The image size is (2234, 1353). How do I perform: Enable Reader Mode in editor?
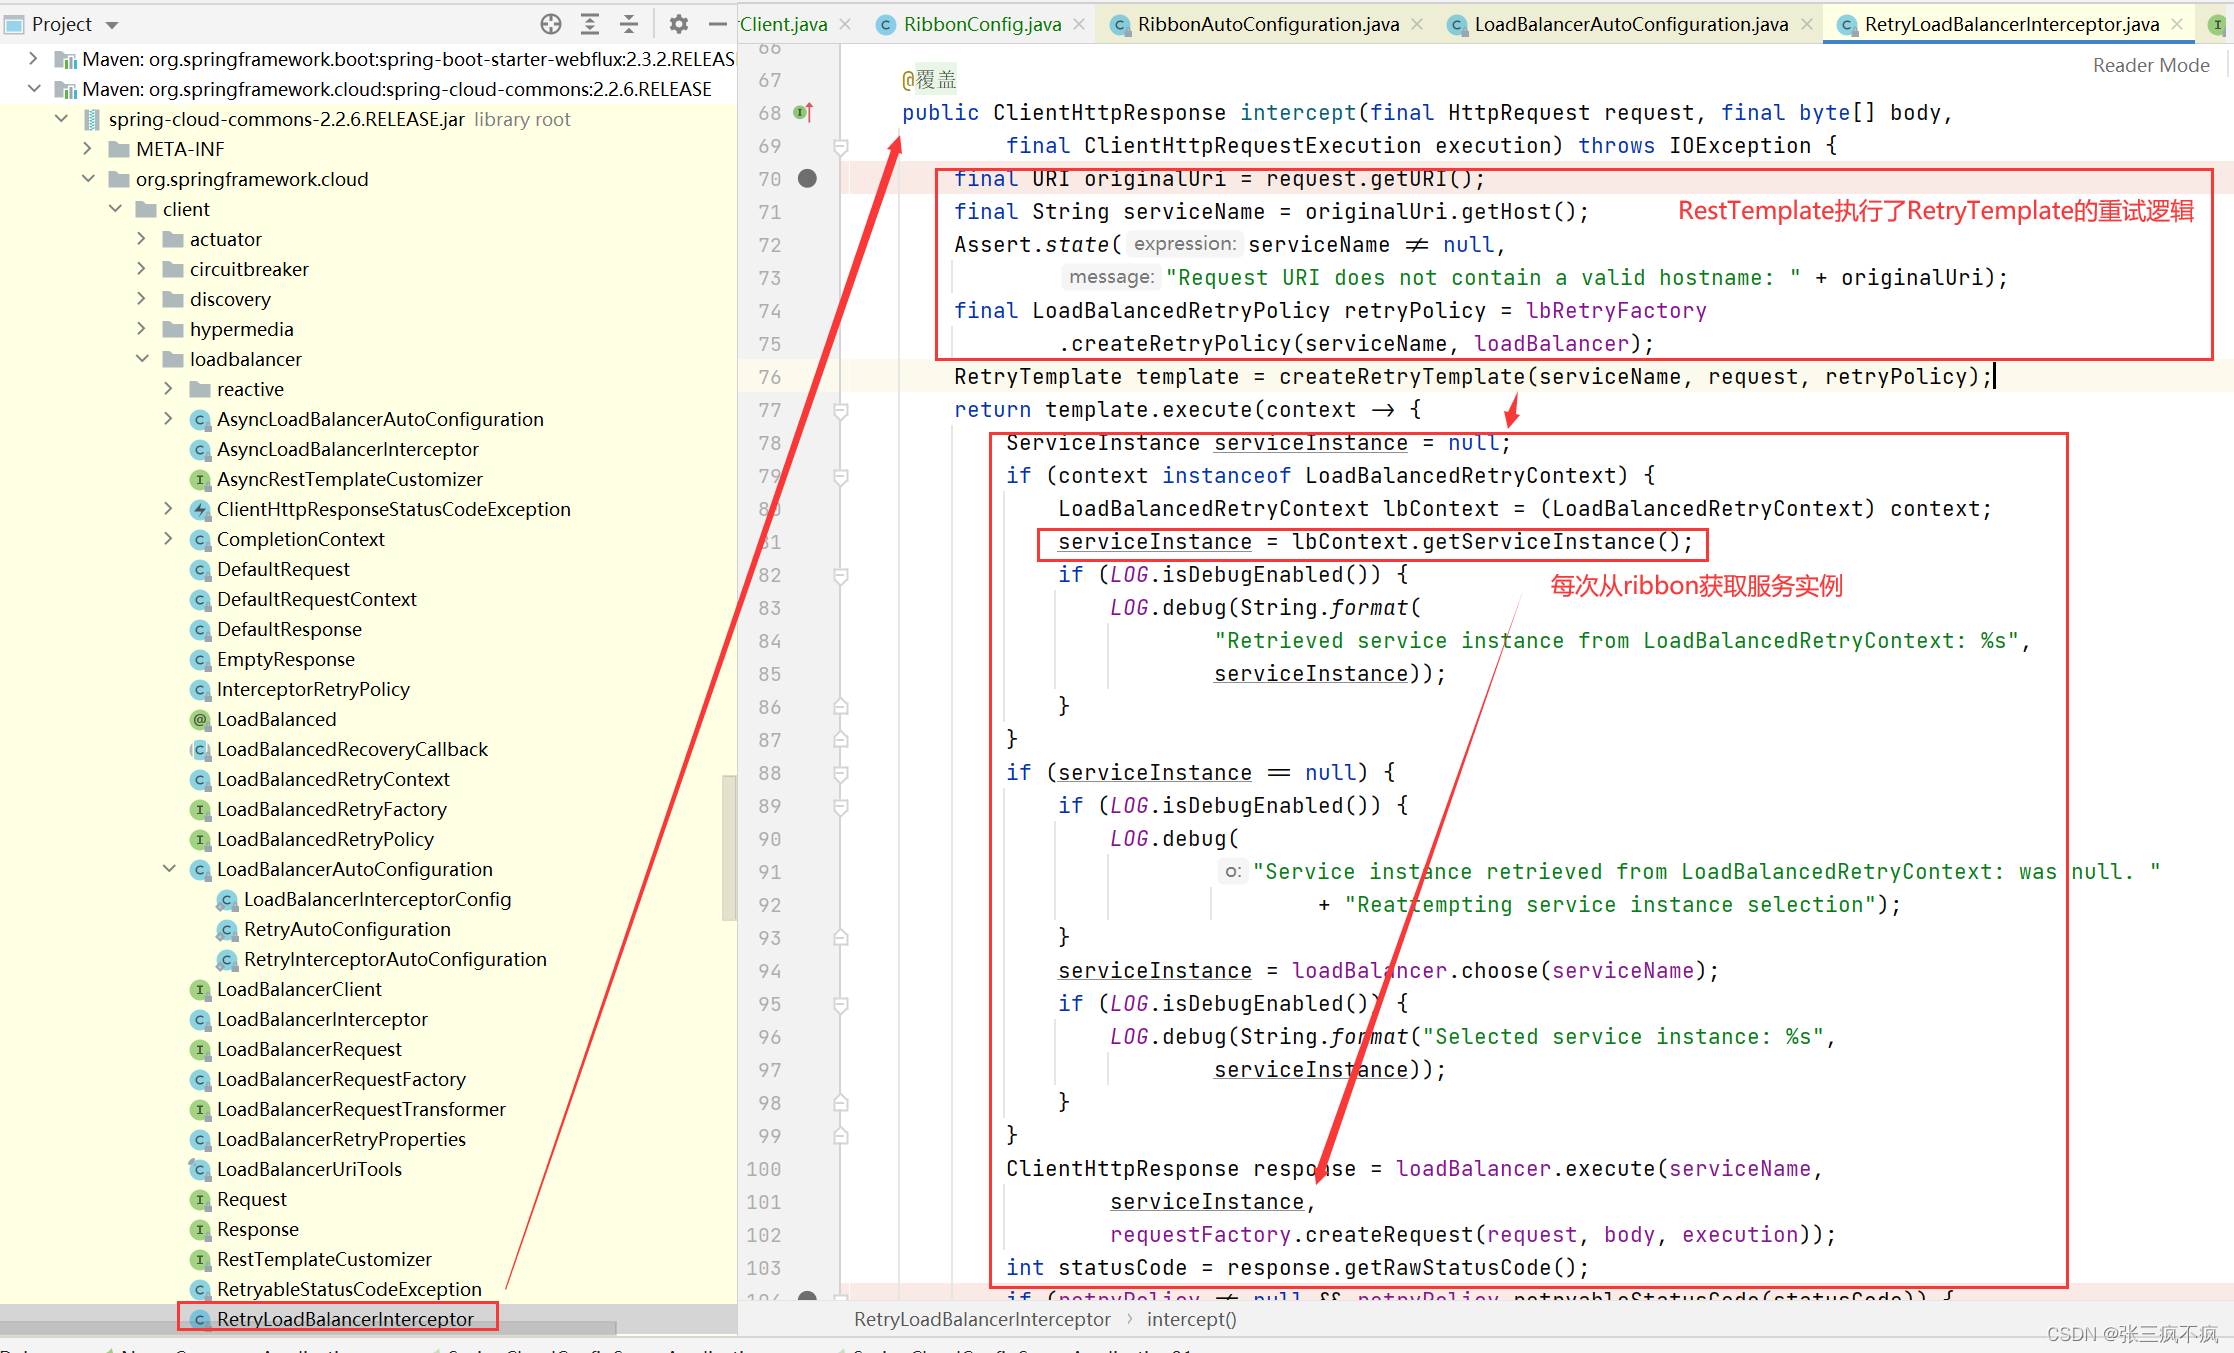2150,65
